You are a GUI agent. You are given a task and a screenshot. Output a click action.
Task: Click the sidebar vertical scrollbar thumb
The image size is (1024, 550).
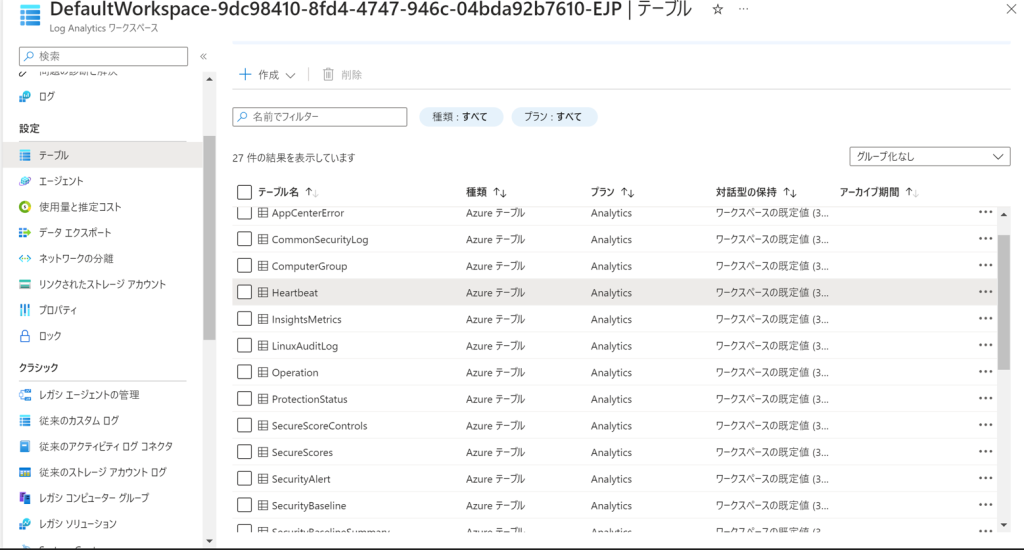(x=209, y=238)
